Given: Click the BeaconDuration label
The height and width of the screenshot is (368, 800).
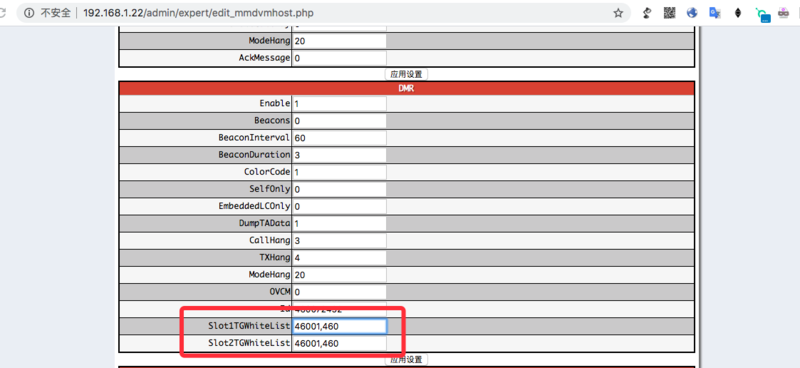Looking at the screenshot, I should (254, 155).
